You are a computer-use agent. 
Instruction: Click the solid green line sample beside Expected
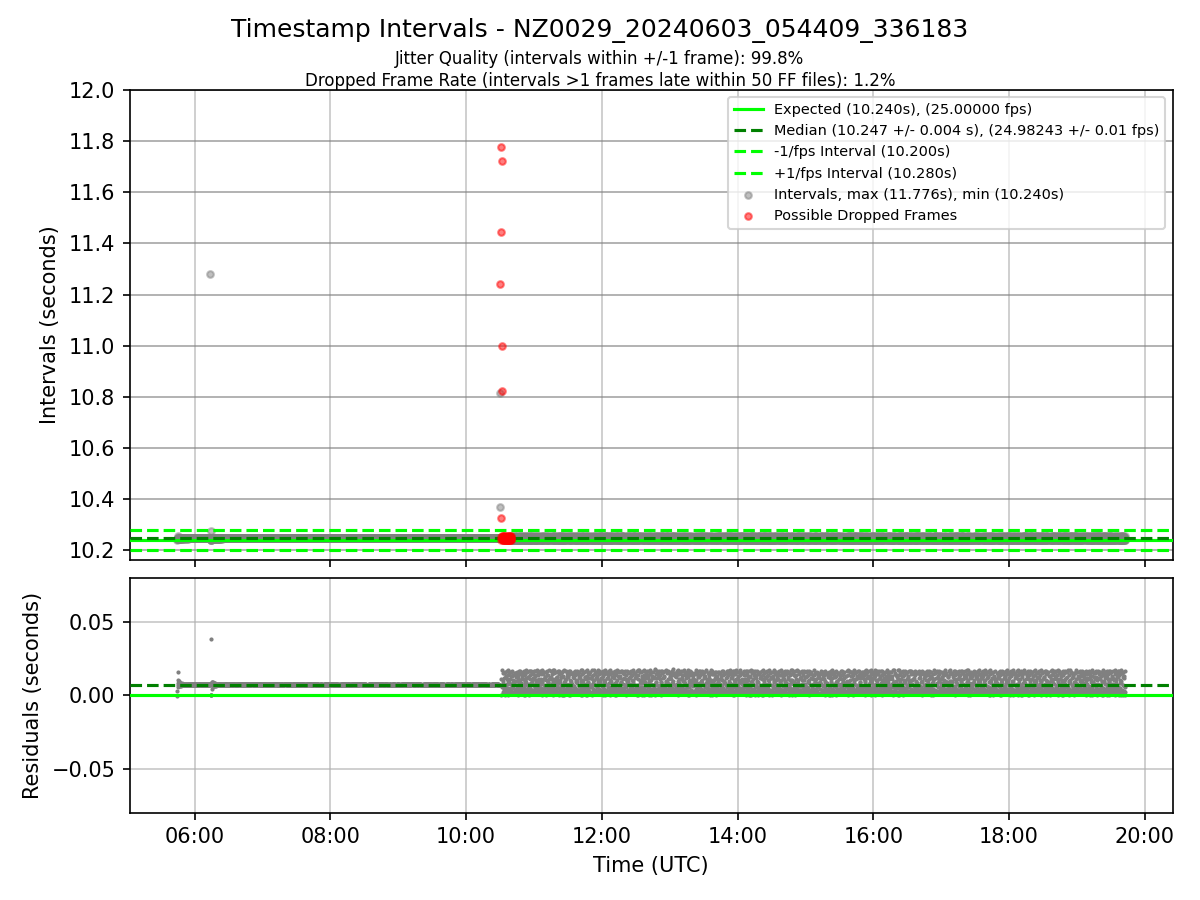[748, 109]
